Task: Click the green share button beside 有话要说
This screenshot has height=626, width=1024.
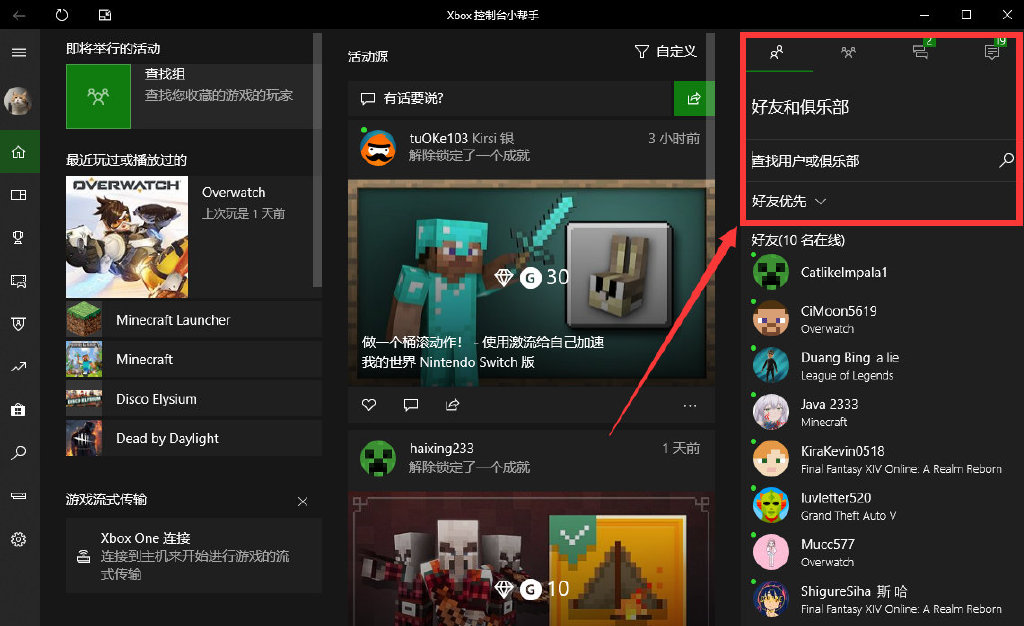Action: coord(694,99)
